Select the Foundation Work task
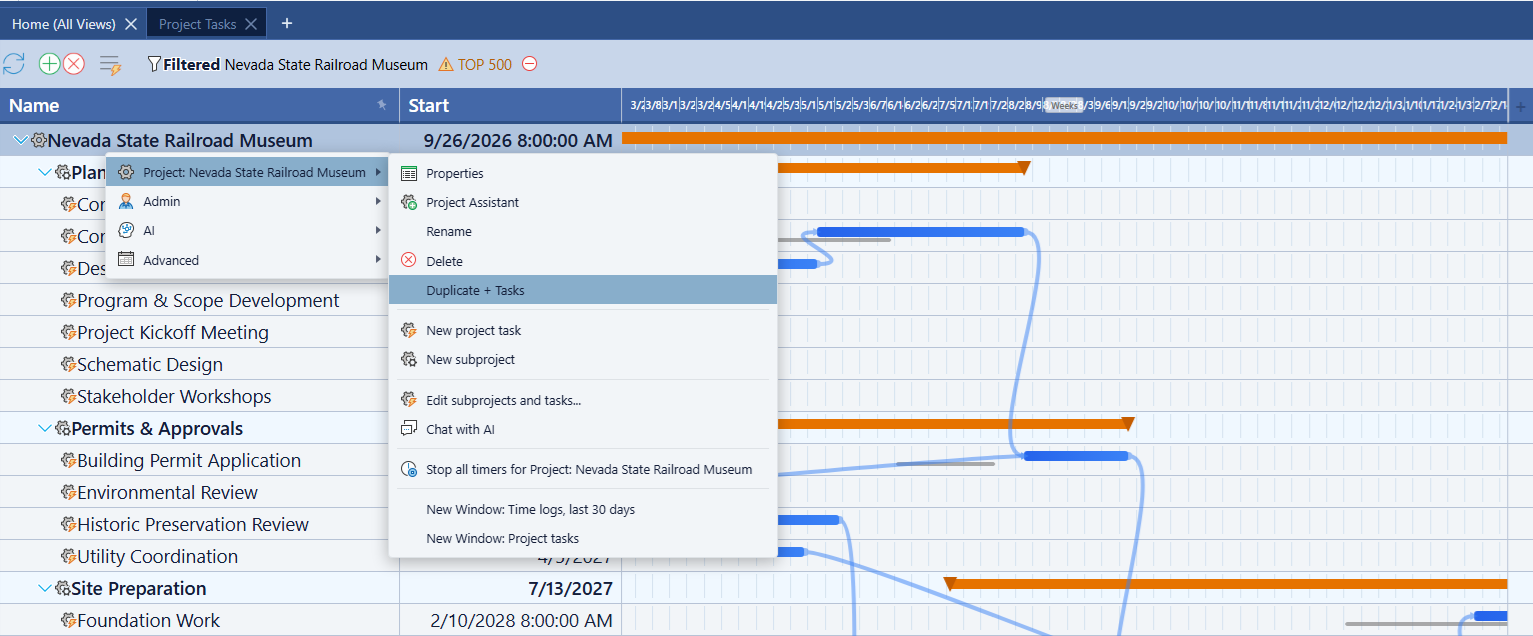The image size is (1533, 636). click(148, 621)
